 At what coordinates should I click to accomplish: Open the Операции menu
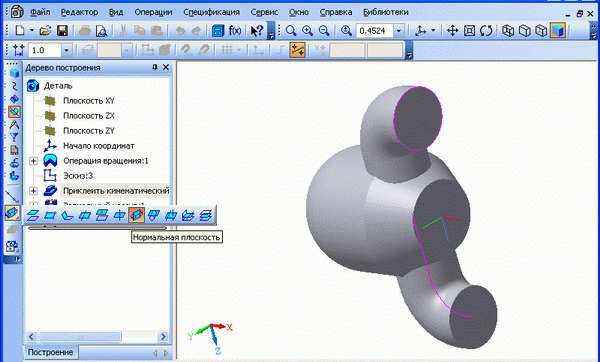pos(153,12)
